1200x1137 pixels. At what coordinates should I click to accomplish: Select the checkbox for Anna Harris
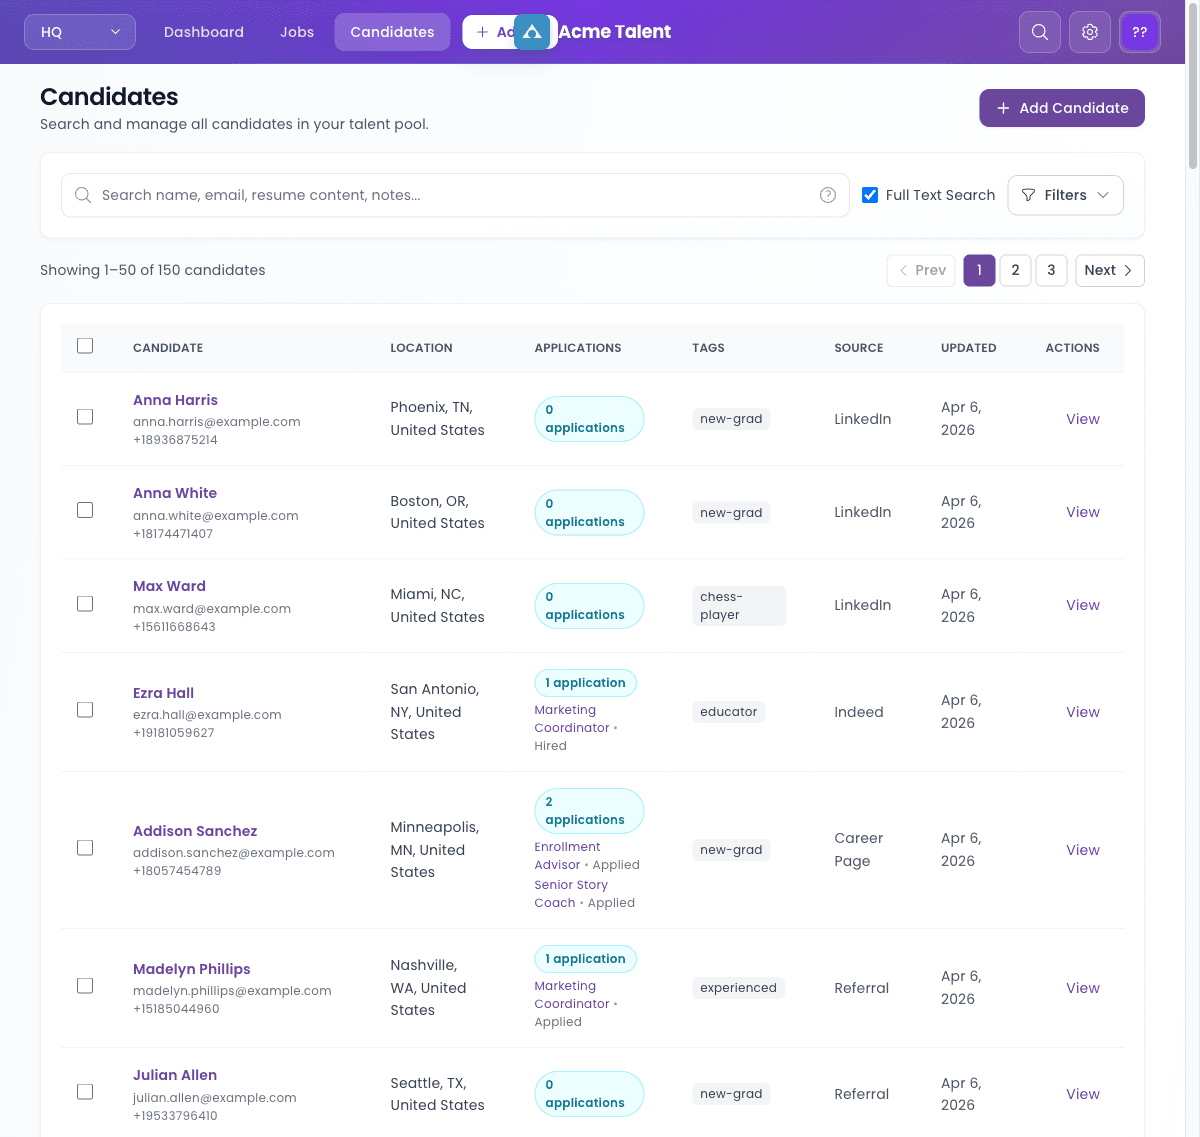click(x=85, y=417)
